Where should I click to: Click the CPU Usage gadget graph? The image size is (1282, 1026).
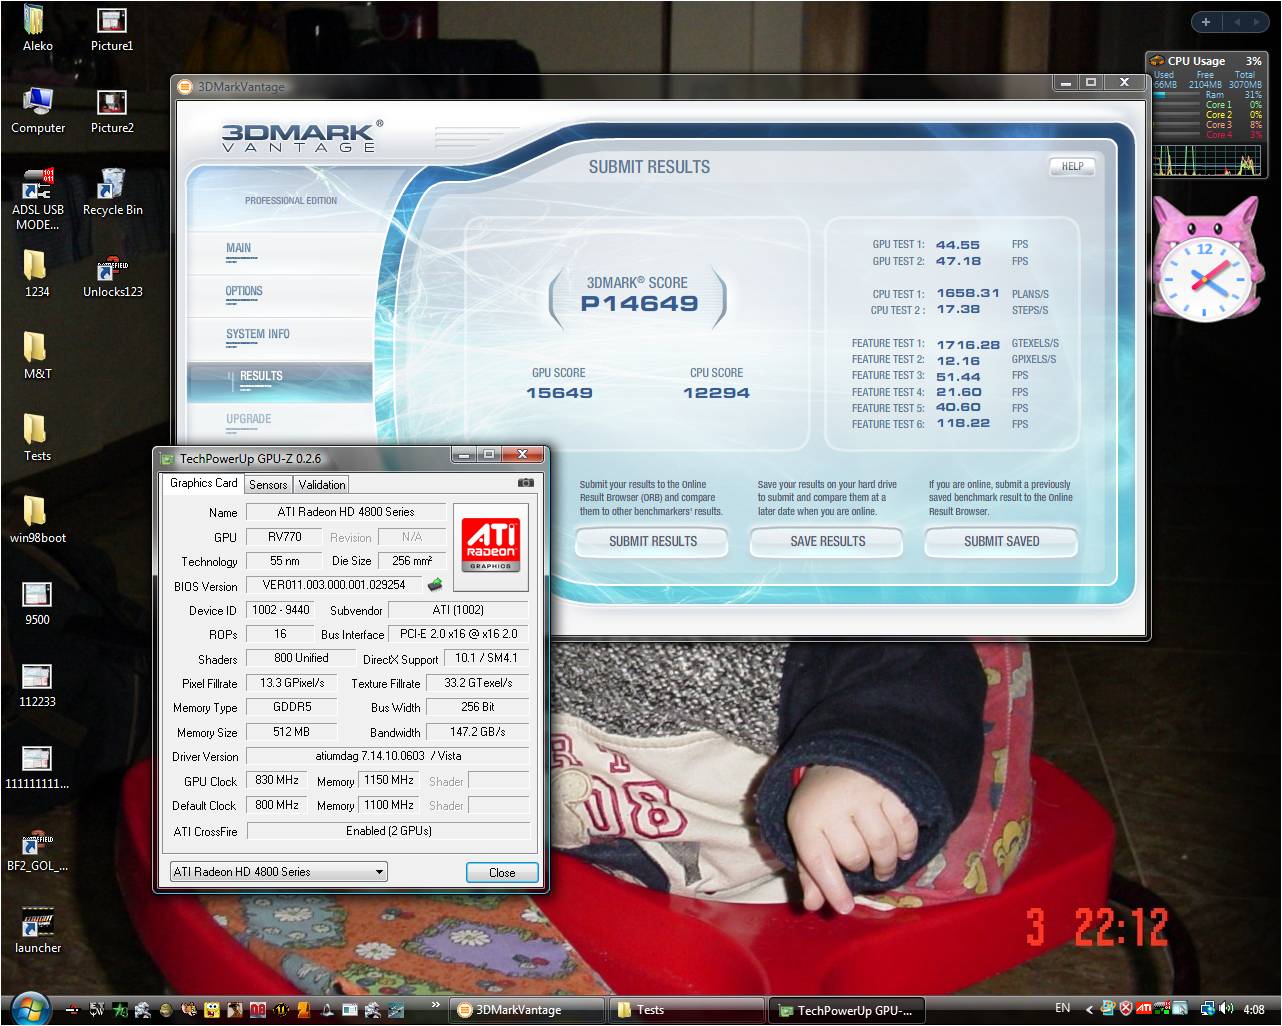pyautogui.click(x=1207, y=160)
